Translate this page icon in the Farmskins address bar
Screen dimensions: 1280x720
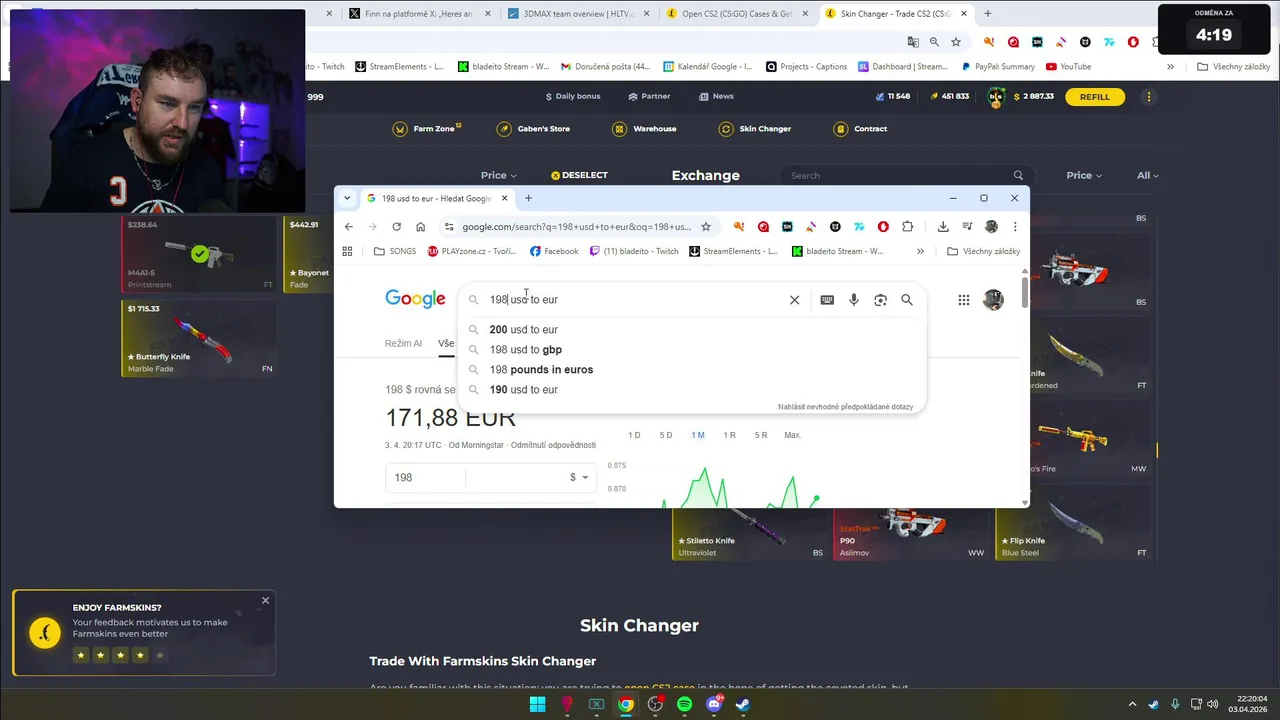913,42
